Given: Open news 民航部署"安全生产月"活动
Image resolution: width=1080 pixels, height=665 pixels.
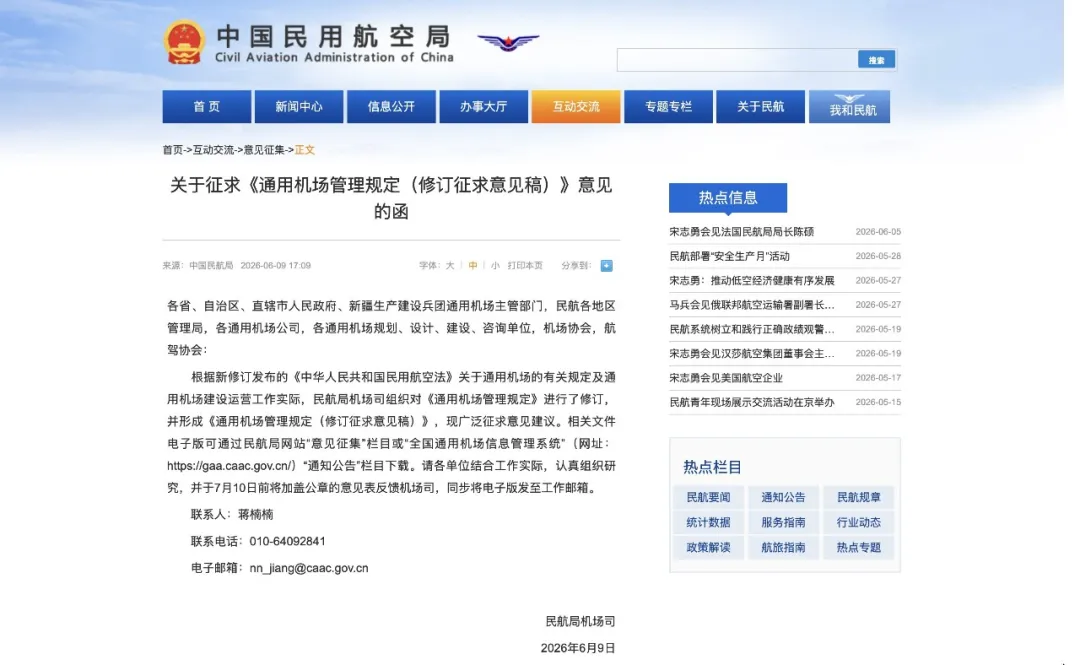Looking at the screenshot, I should pyautogui.click(x=729, y=256).
